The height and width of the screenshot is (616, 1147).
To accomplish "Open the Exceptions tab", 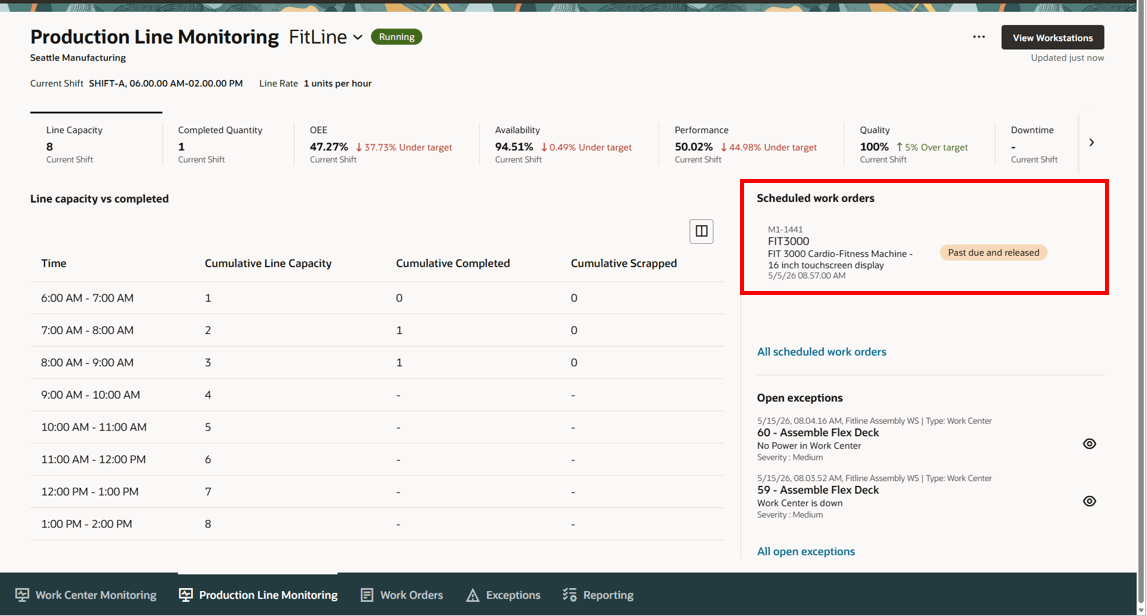I will (503, 595).
